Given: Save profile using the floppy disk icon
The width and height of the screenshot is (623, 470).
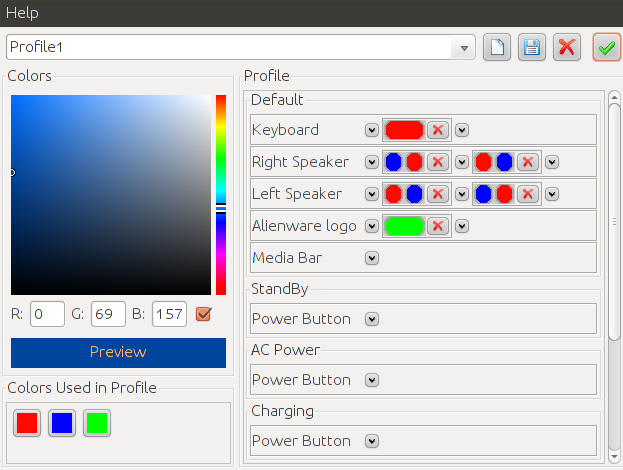Looking at the screenshot, I should (532, 47).
